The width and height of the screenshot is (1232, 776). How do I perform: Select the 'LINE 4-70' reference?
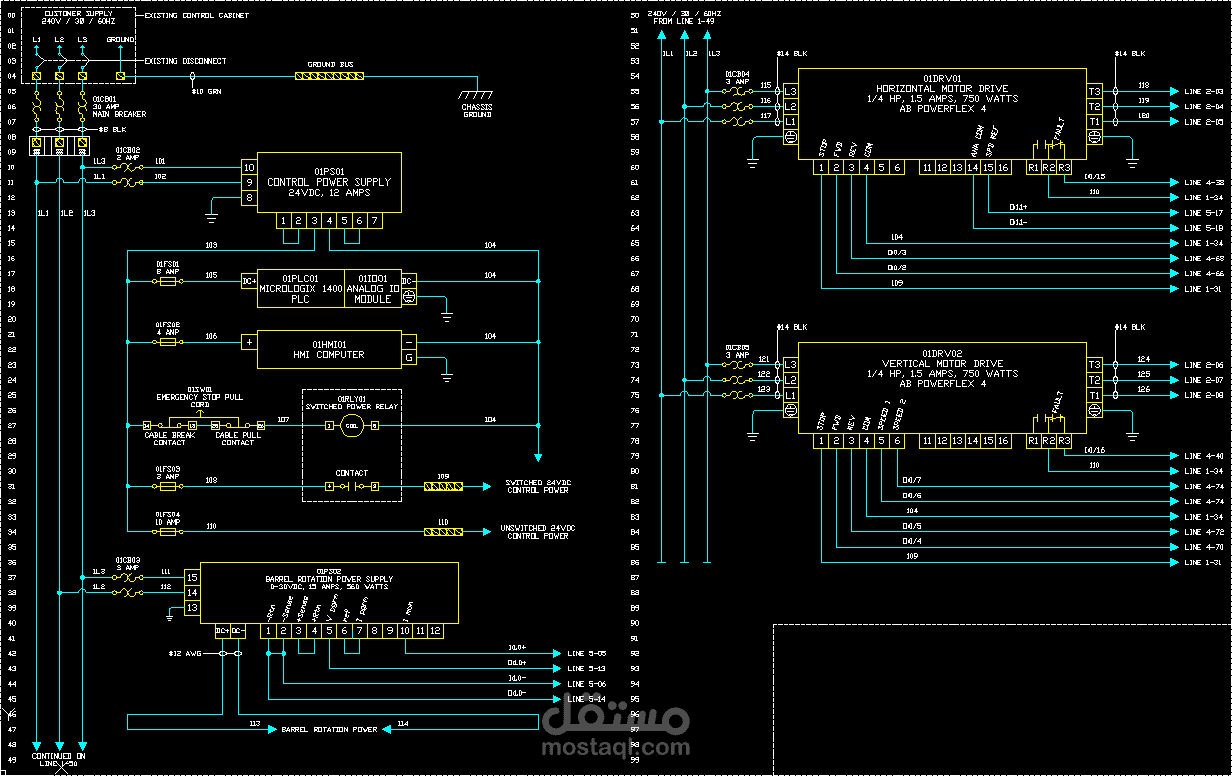(1203, 547)
